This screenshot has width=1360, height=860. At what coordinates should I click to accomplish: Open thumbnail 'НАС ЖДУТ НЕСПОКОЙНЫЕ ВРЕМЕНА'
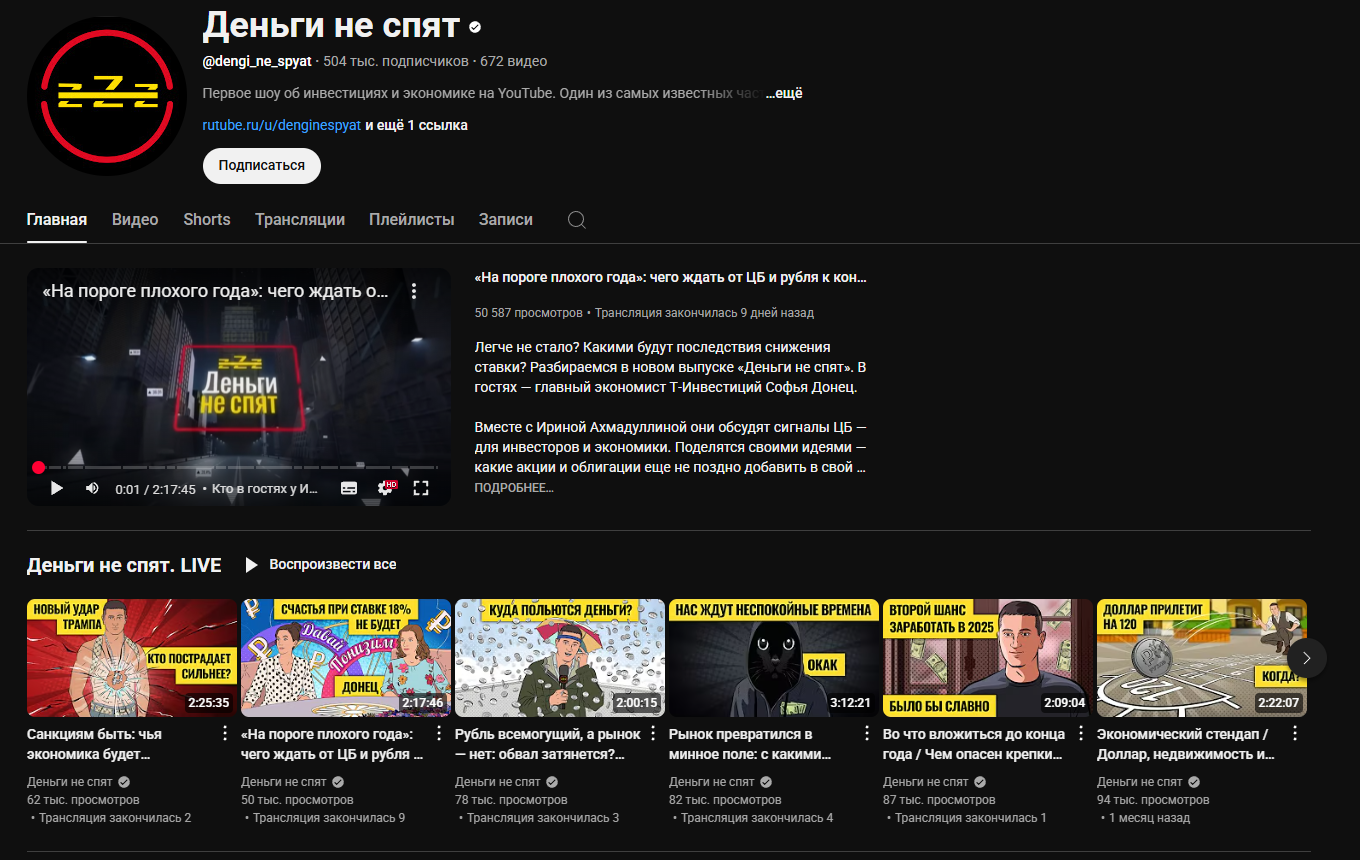click(x=774, y=658)
